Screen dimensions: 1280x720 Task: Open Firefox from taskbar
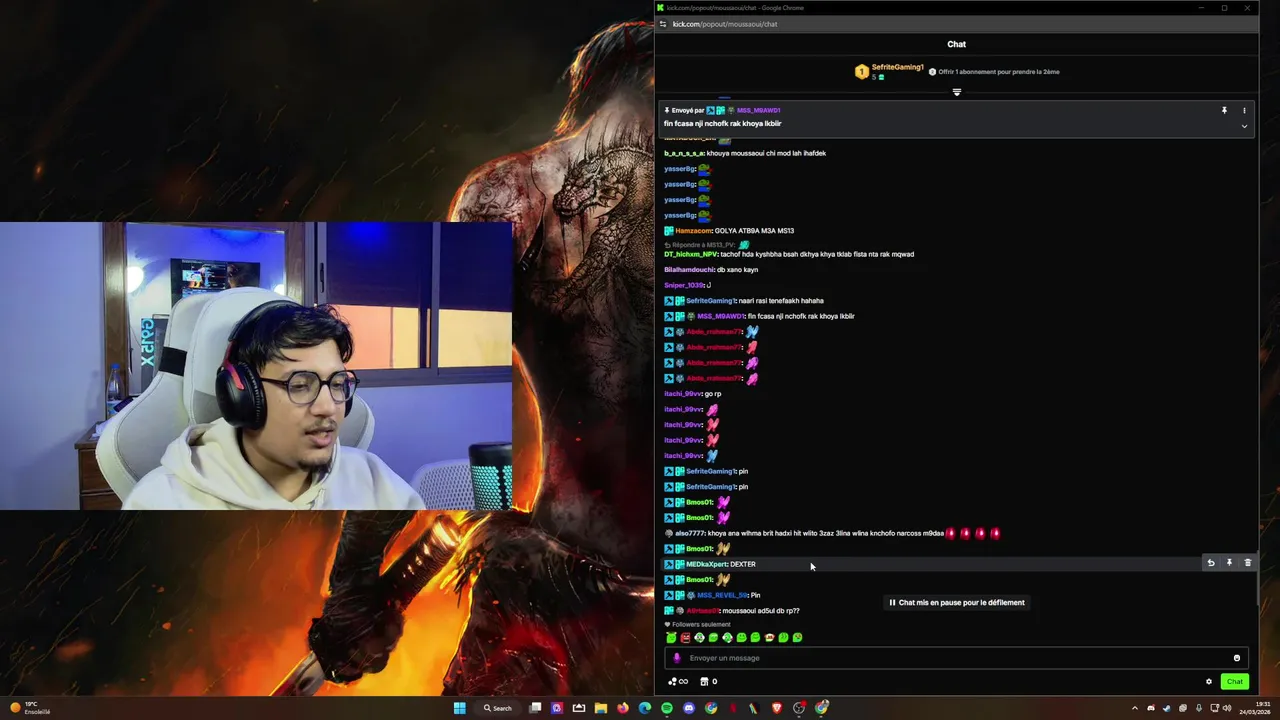tap(623, 708)
